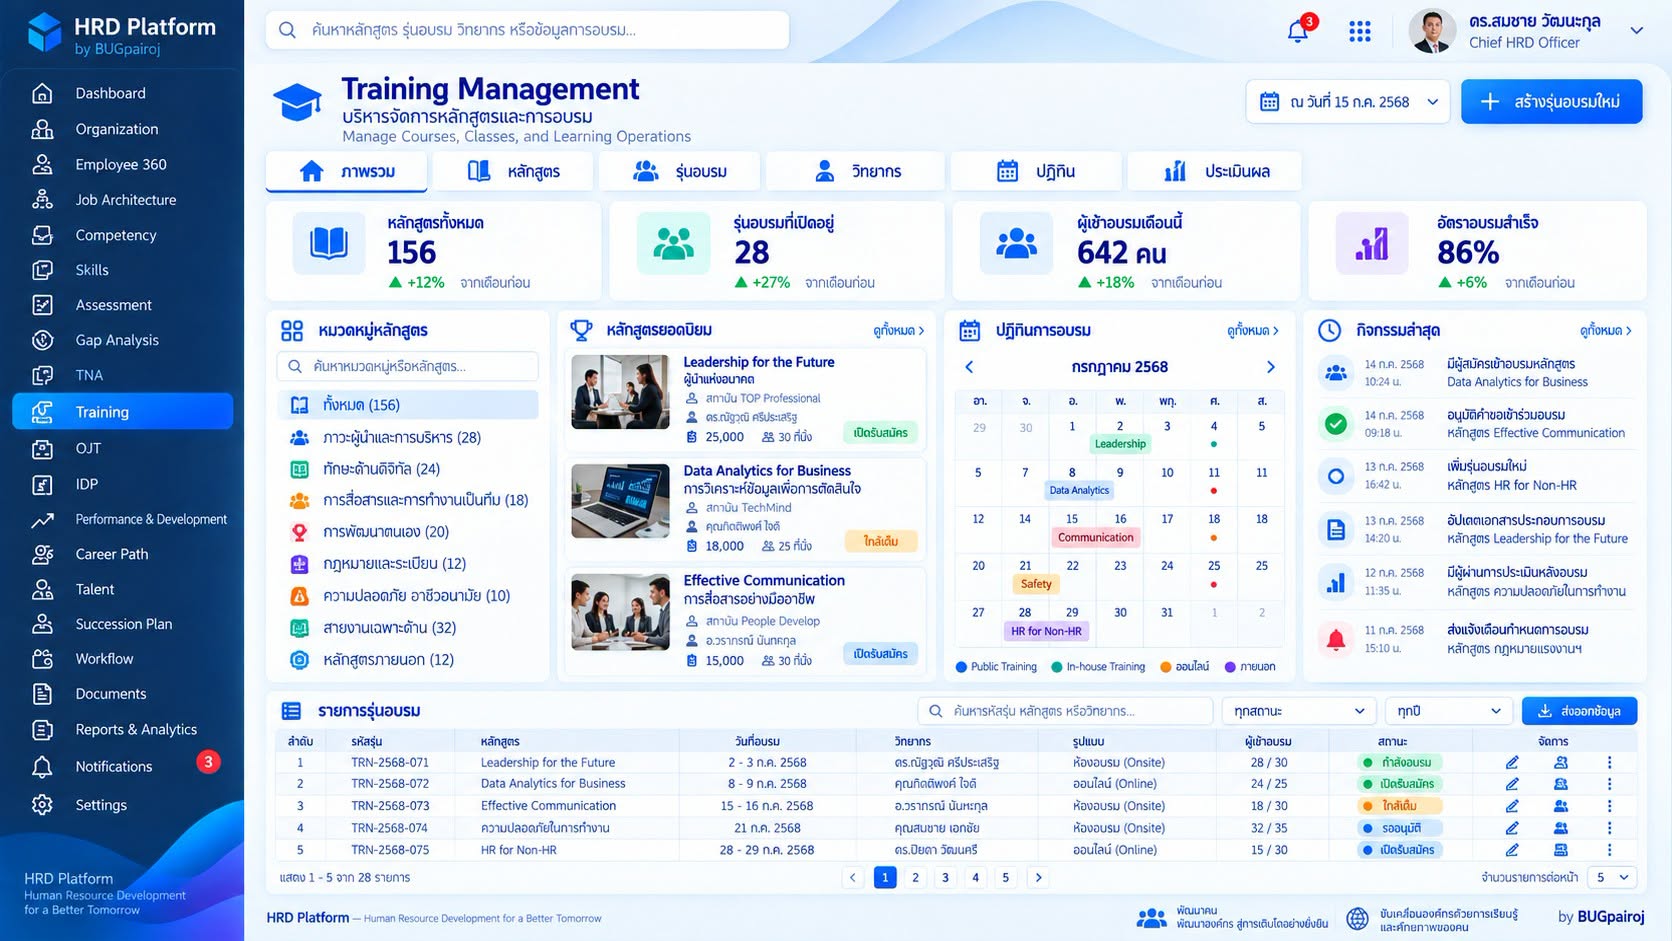Viewport: 1672px width, 941px height.
Task: Expand the ทุกสถานะ status filter dropdown
Action: 1298,711
